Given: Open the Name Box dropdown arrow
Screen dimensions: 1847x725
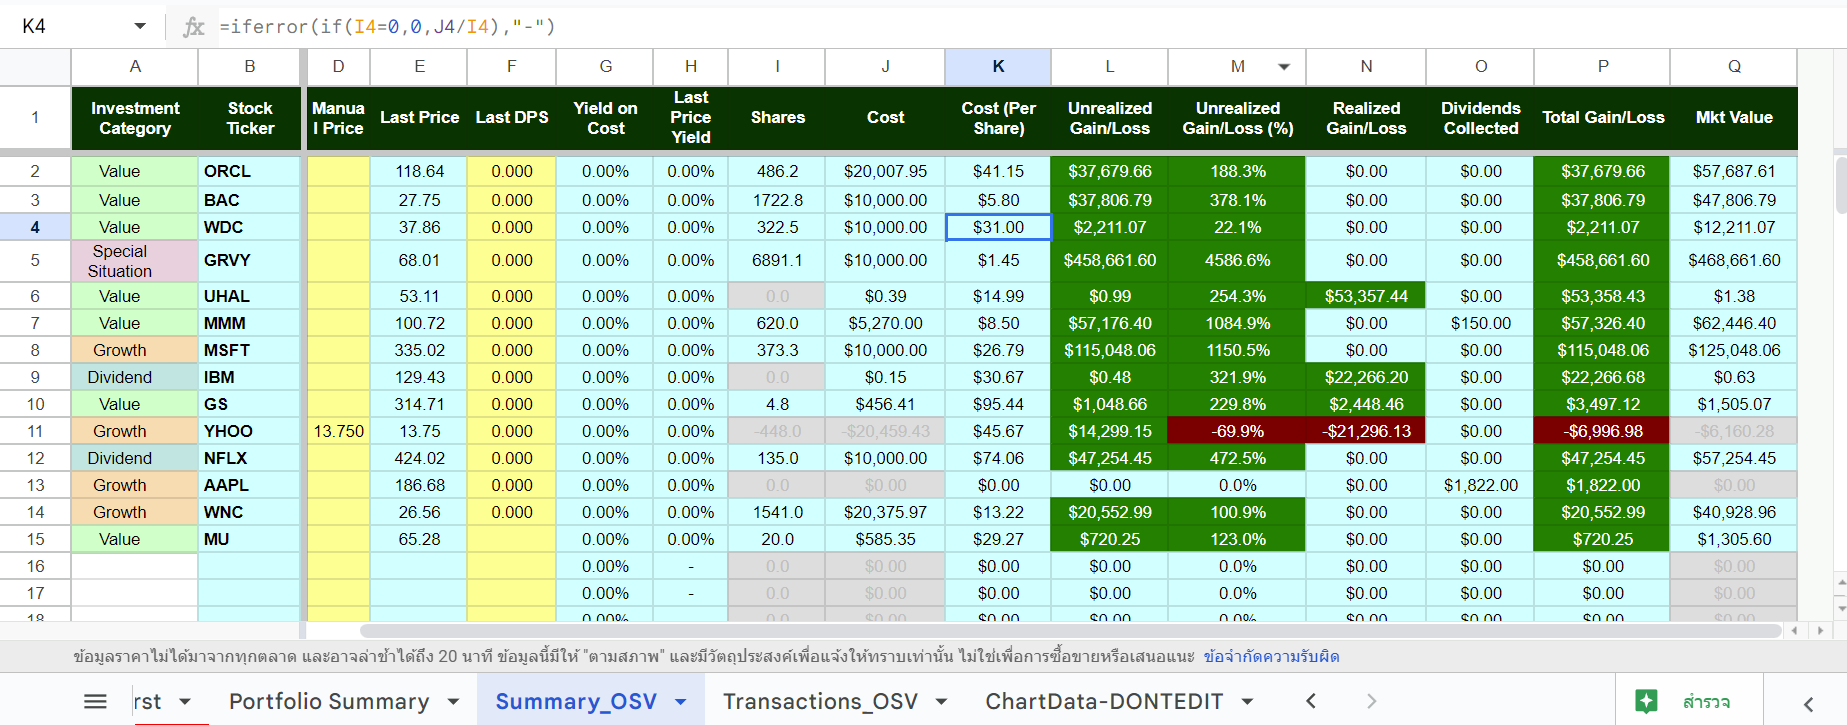Looking at the screenshot, I should coord(140,26).
